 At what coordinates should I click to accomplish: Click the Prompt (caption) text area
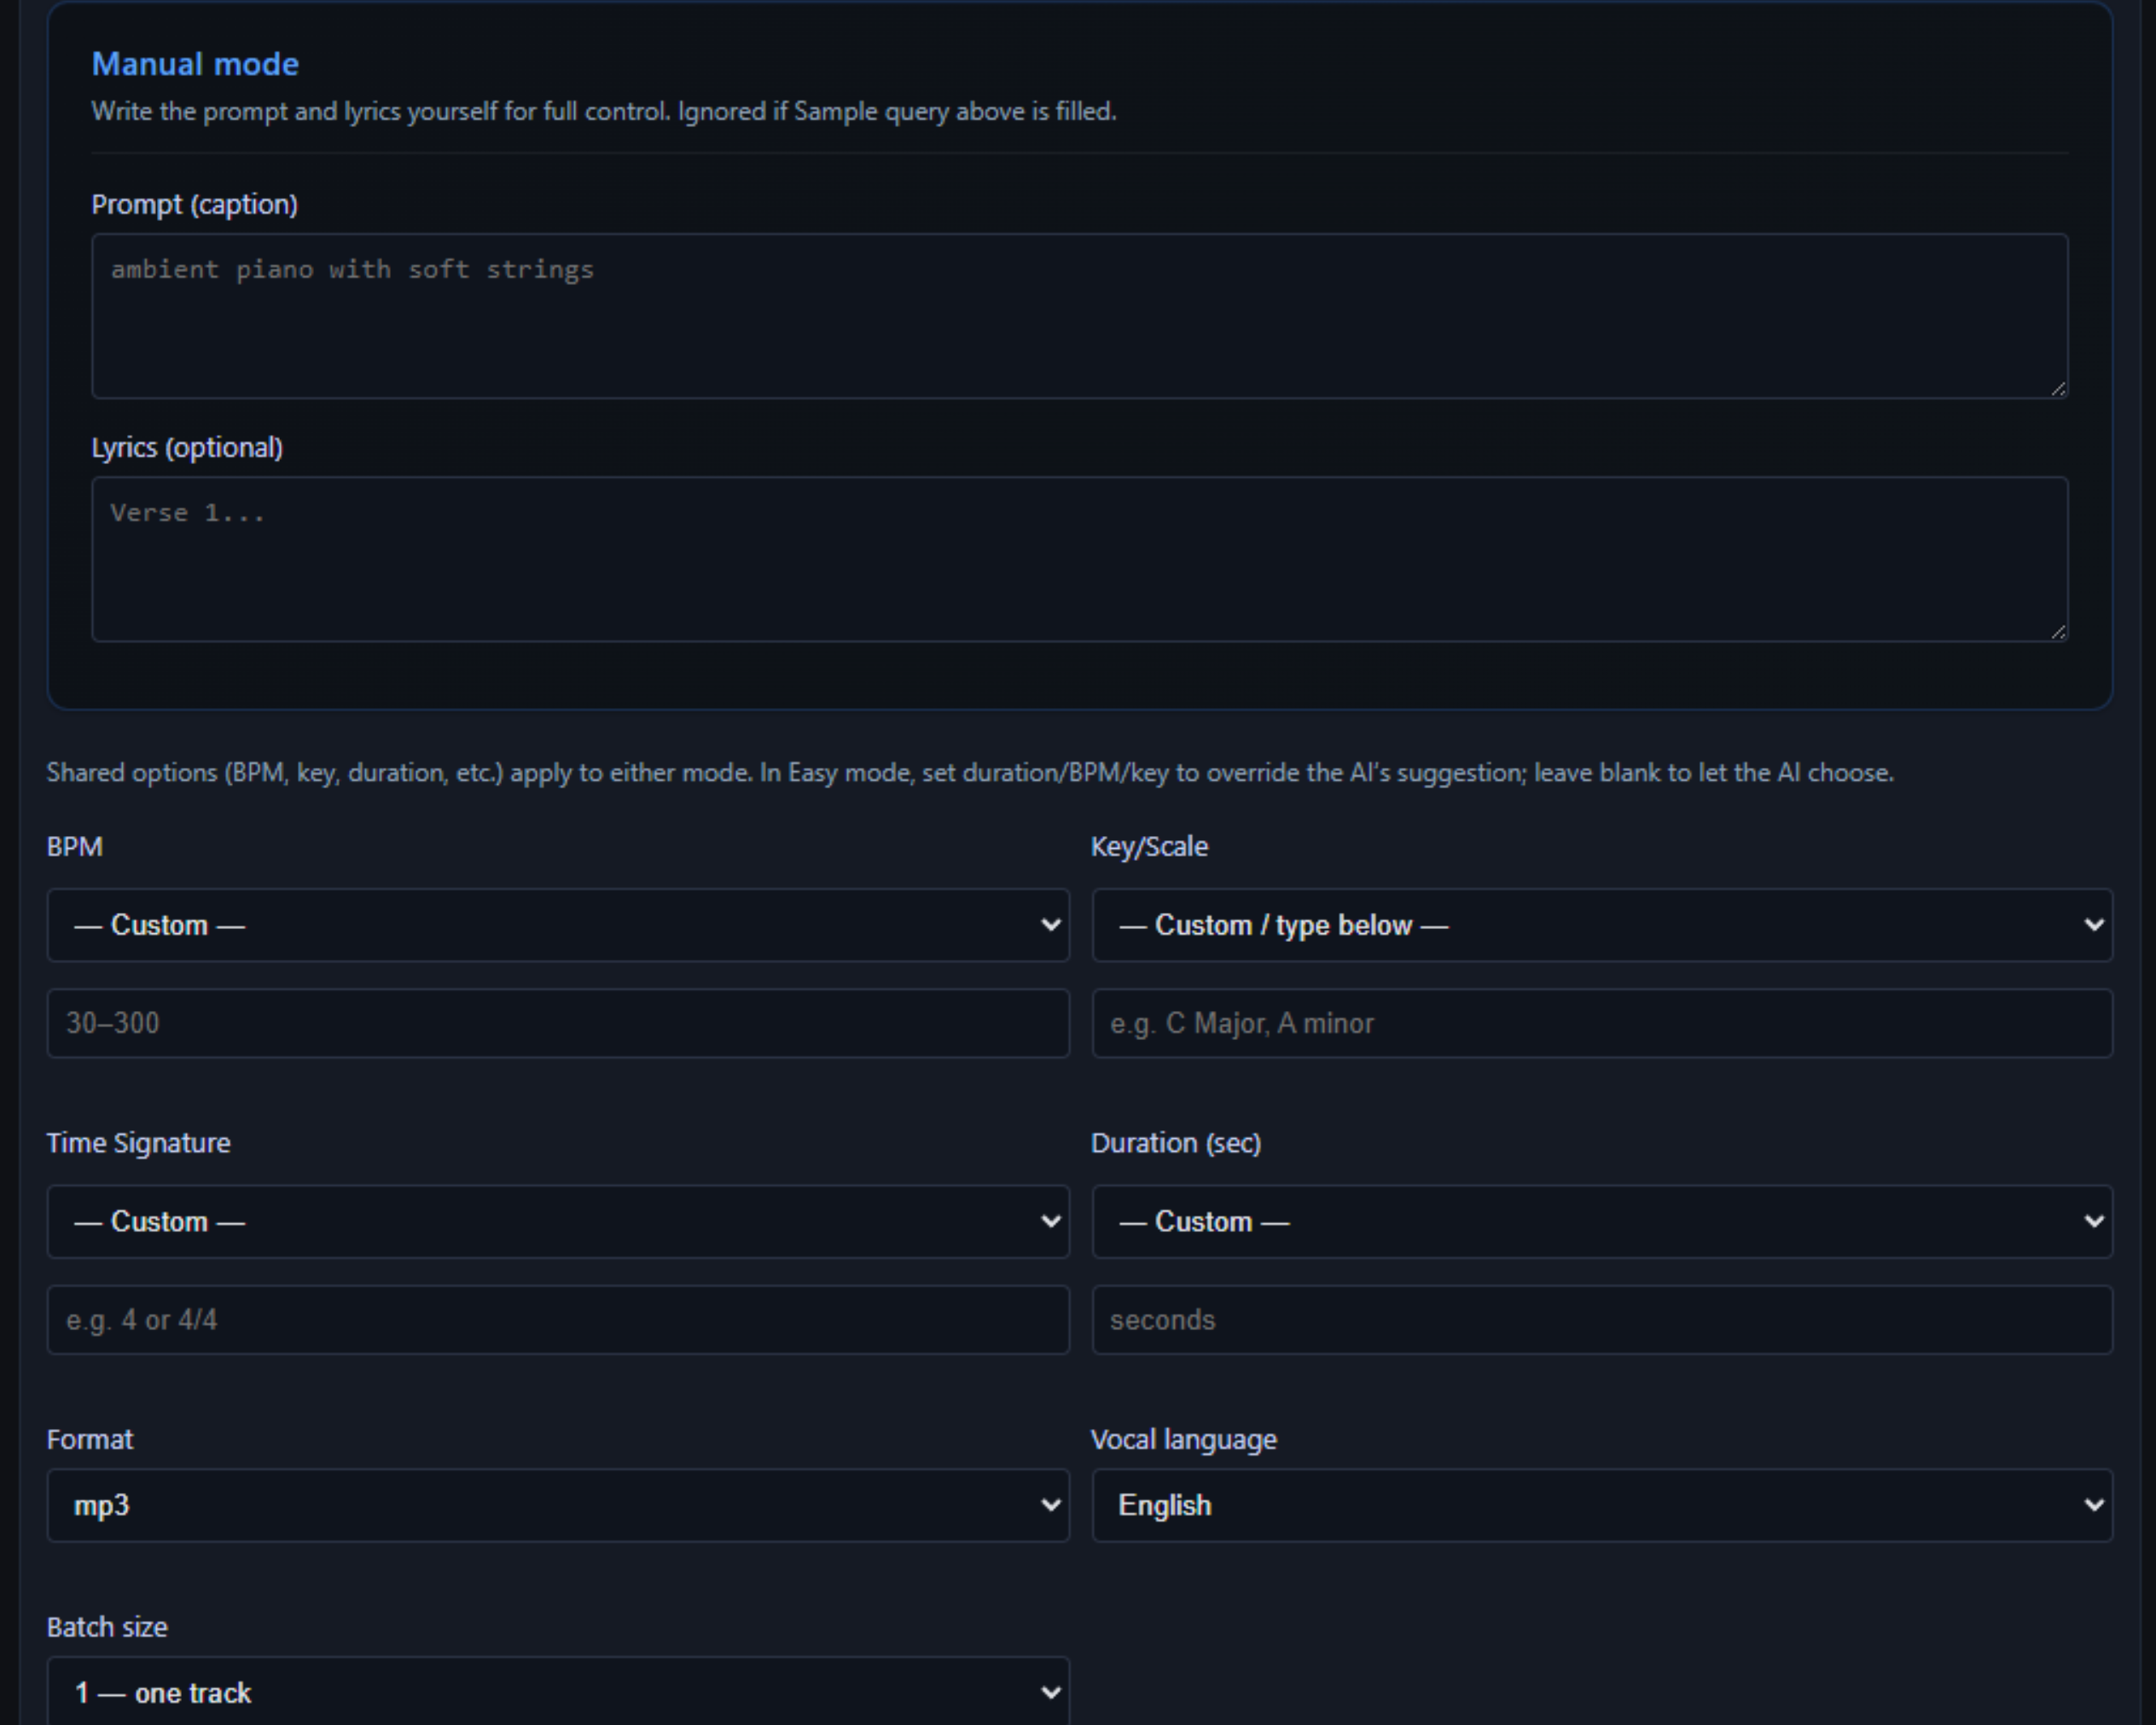point(1078,316)
